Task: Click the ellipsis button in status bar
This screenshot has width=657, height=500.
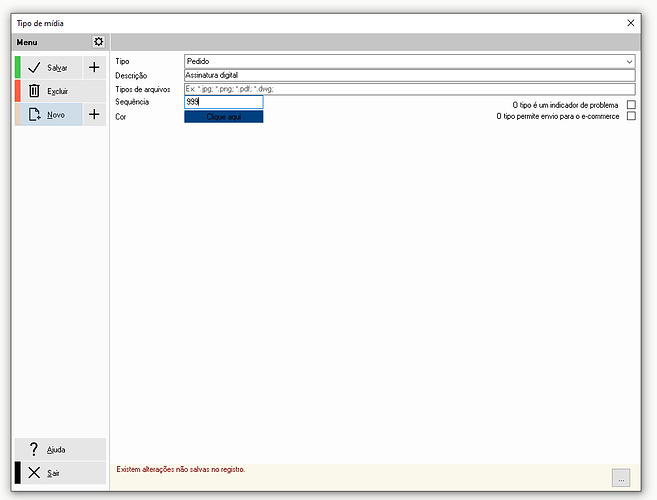Action: tap(621, 478)
